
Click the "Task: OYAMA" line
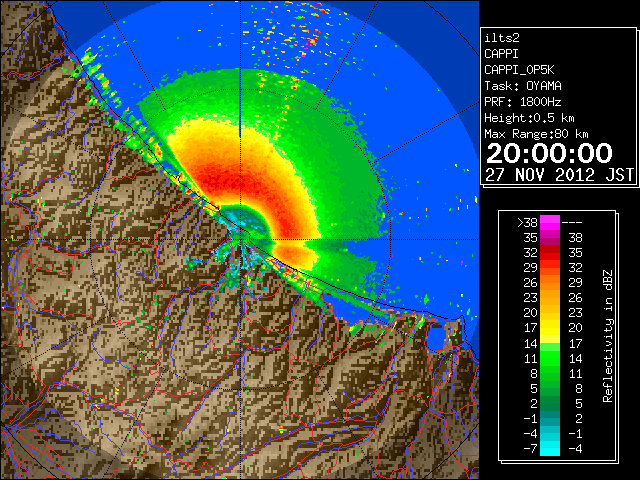(x=523, y=86)
